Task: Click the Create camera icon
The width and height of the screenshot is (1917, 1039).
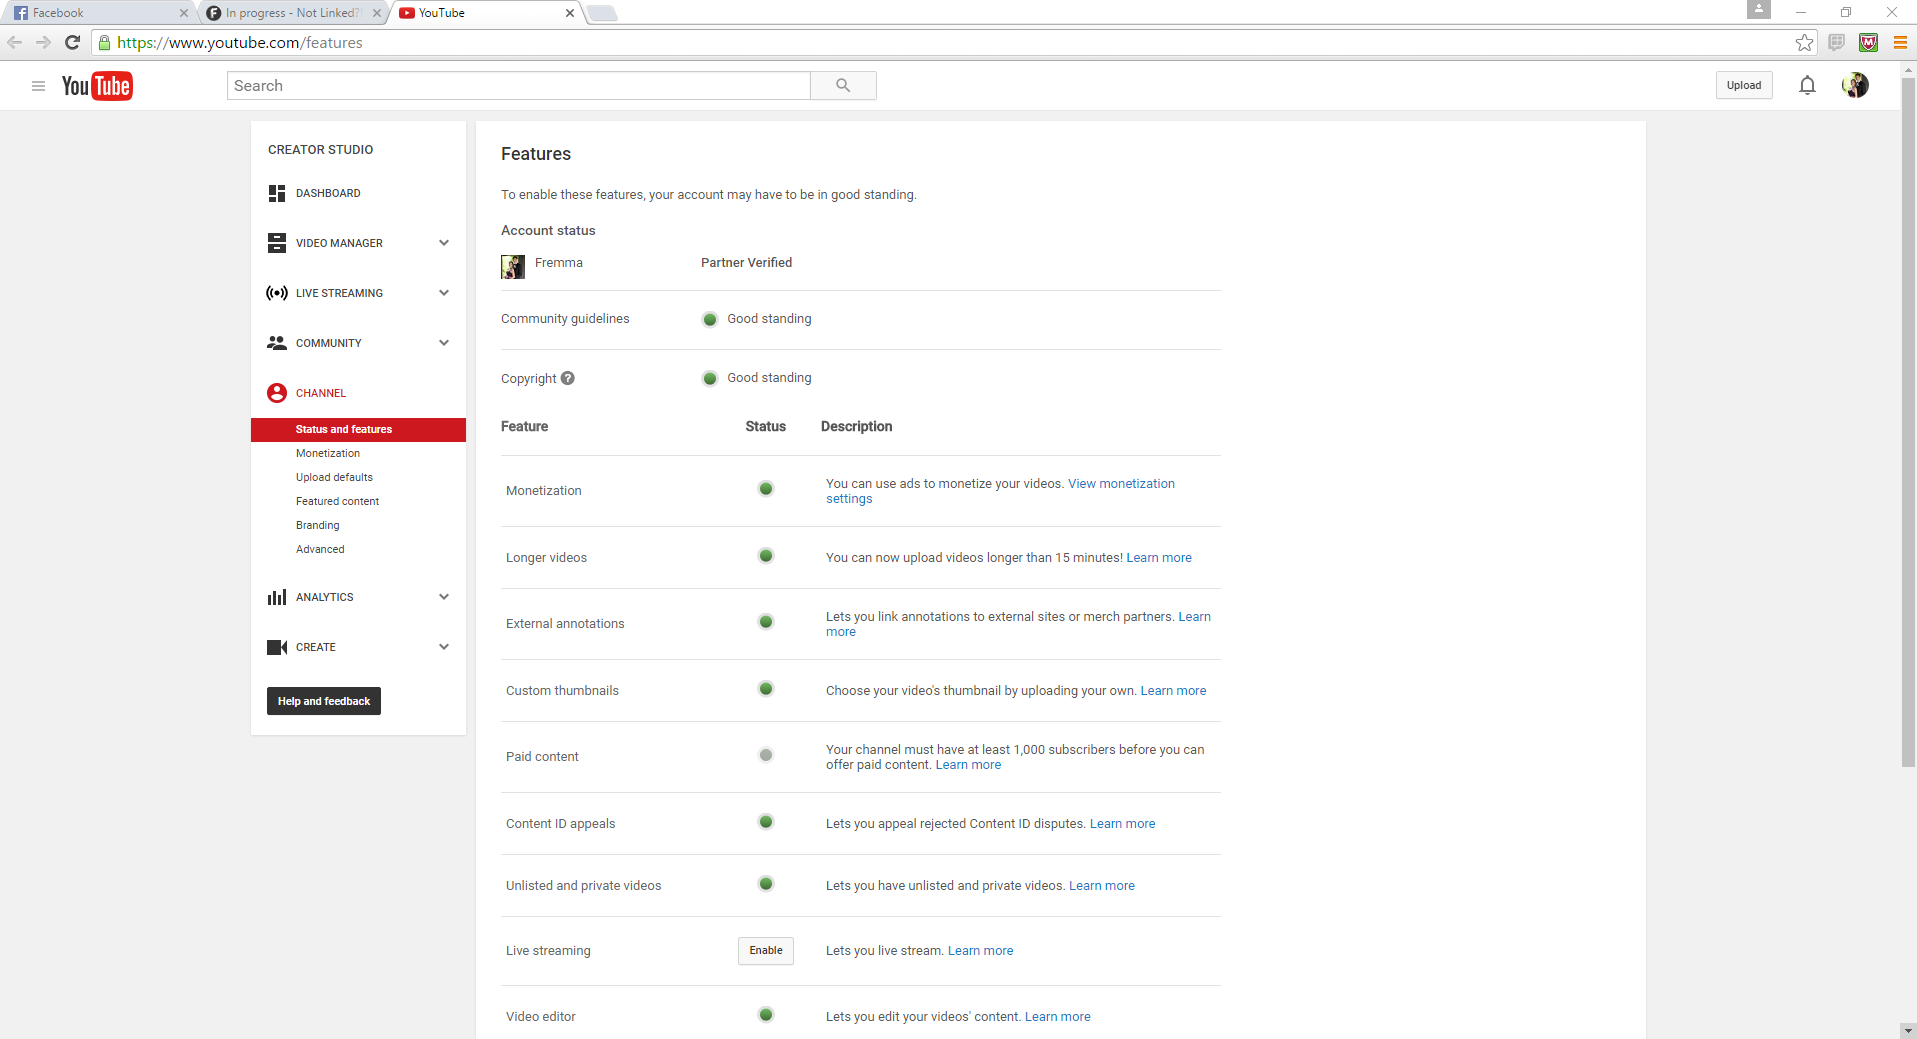Action: click(277, 647)
